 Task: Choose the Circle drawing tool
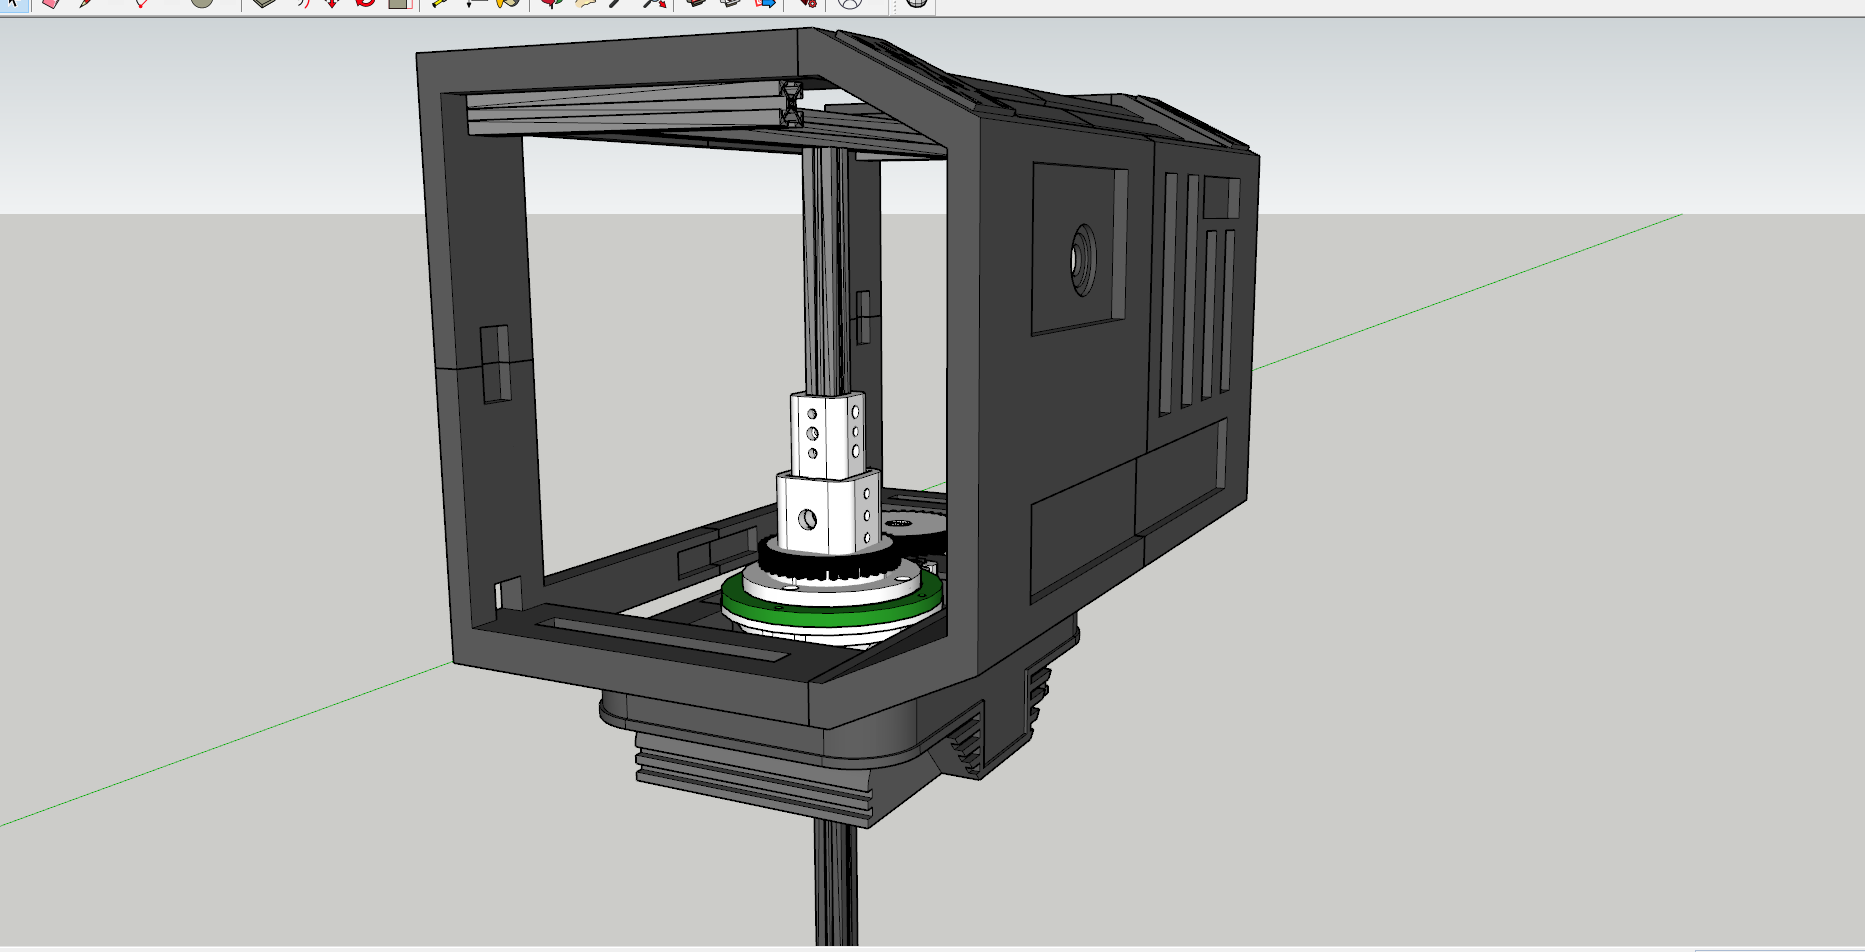202,4
